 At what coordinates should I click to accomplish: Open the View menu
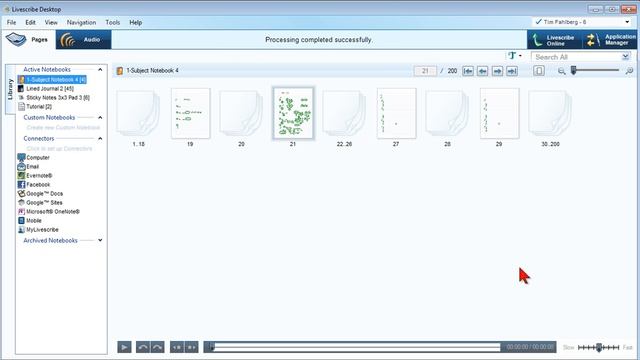tap(51, 22)
